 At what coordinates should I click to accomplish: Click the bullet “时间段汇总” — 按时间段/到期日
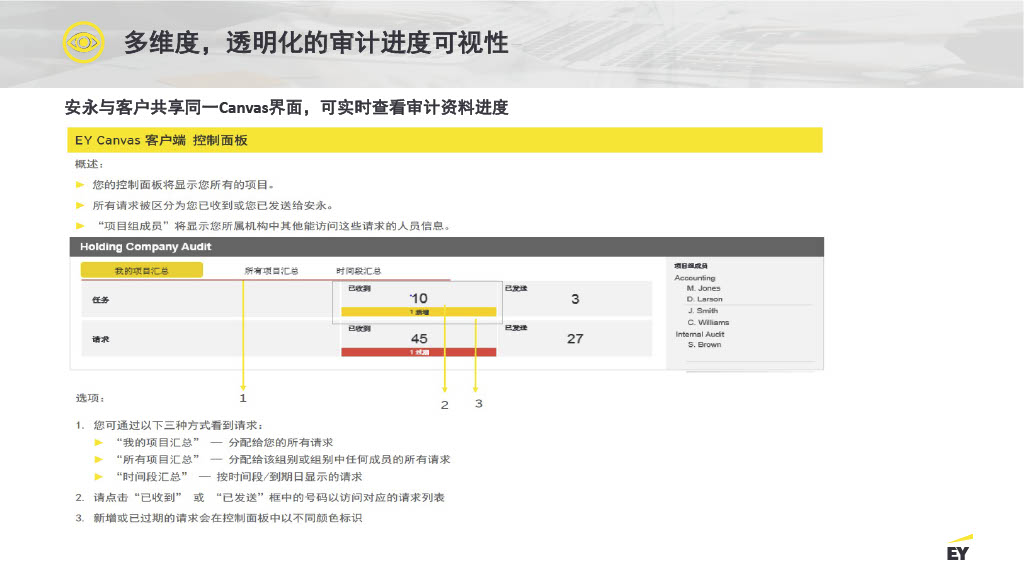coord(238,477)
